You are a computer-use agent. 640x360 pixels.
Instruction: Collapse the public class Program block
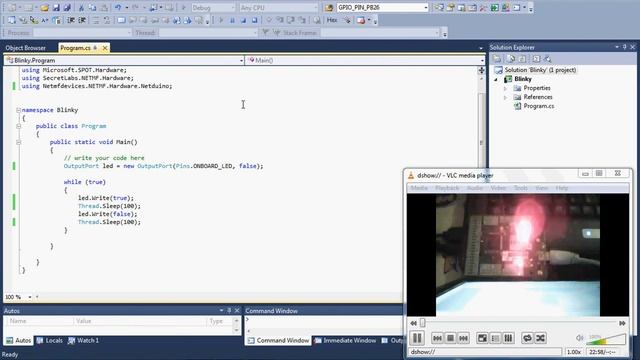click(x=18, y=126)
